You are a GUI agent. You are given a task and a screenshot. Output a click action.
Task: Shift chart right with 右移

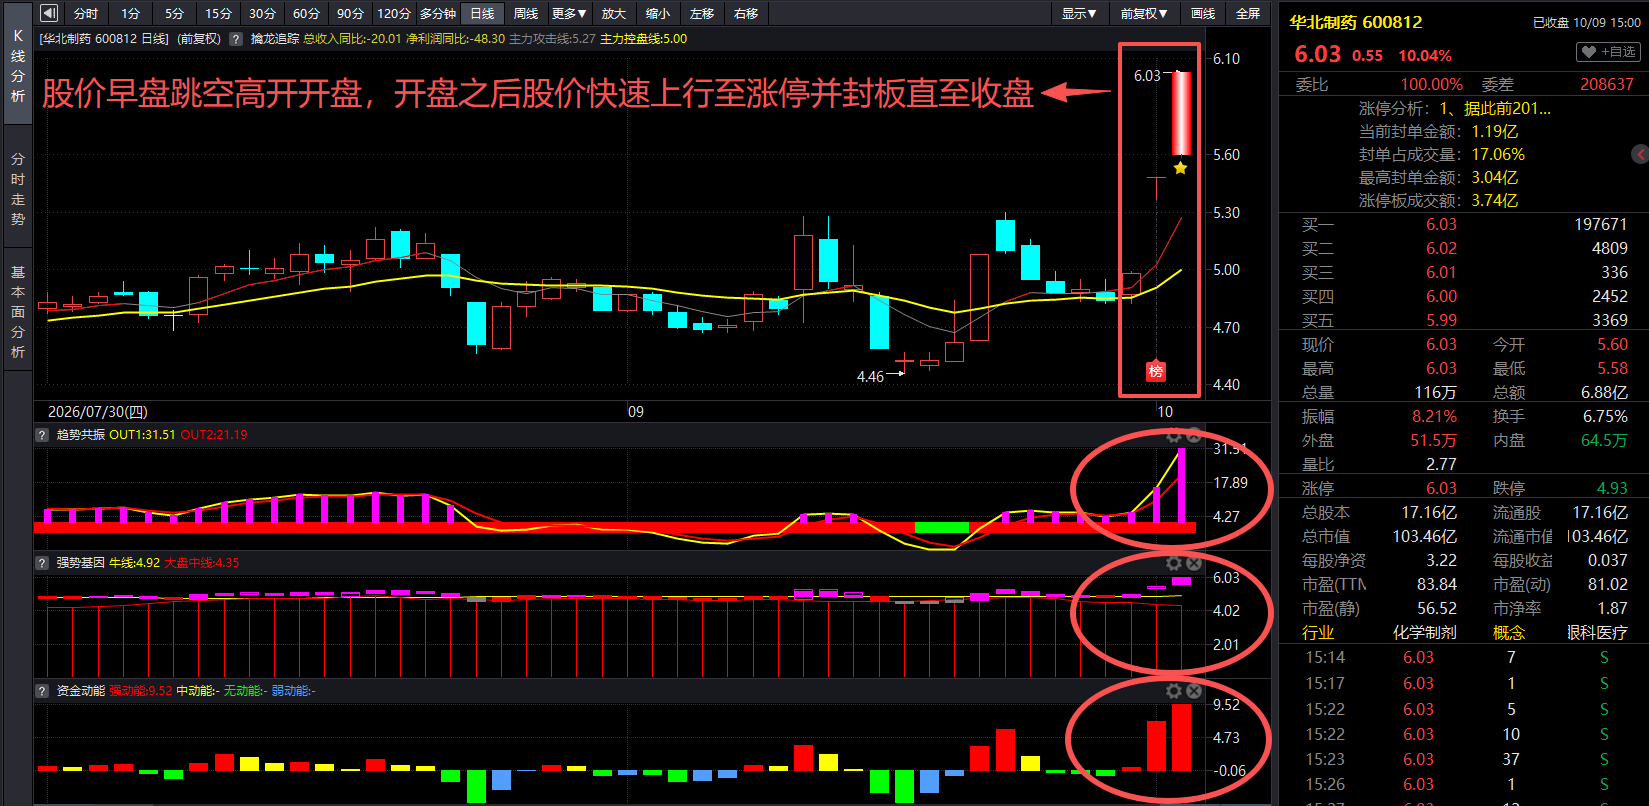click(x=746, y=13)
